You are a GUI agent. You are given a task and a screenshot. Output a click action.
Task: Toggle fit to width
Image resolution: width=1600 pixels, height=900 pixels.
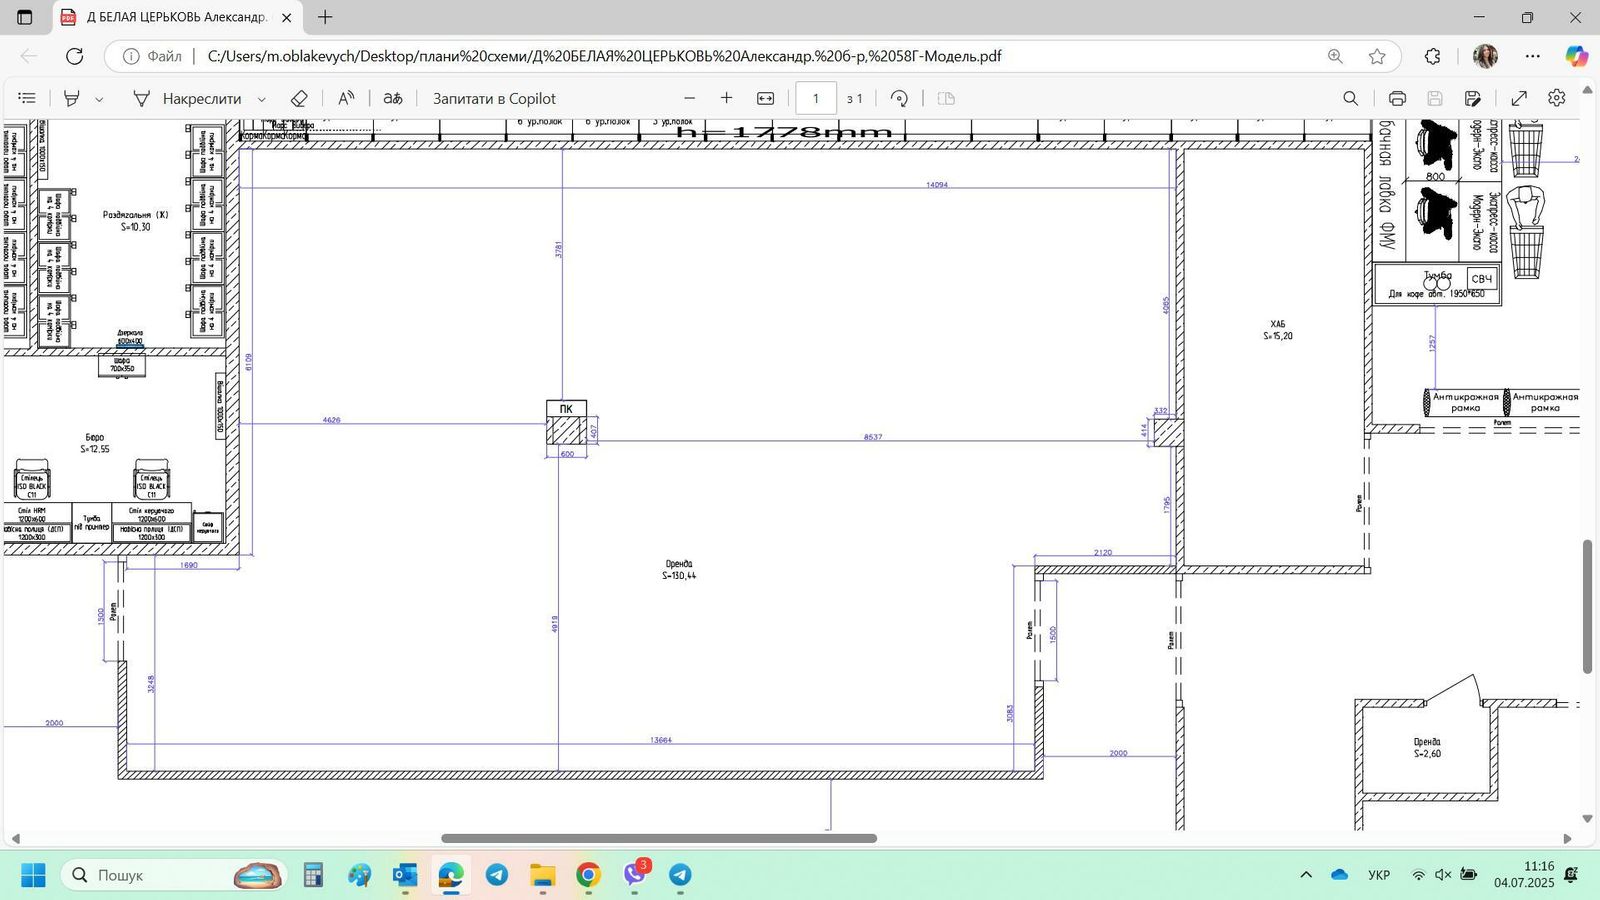coord(766,98)
